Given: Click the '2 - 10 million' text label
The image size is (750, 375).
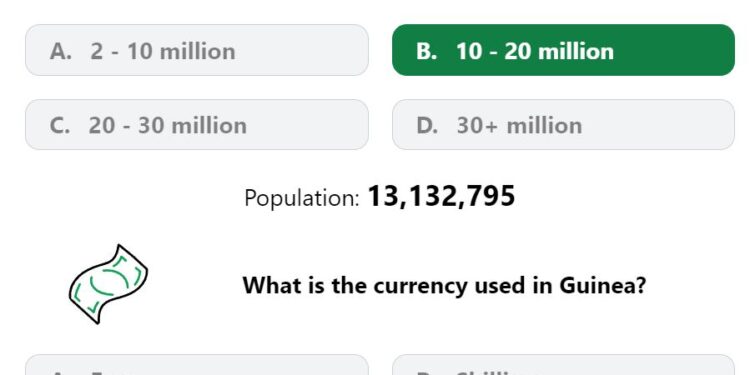Looking at the screenshot, I should pyautogui.click(x=163, y=51).
